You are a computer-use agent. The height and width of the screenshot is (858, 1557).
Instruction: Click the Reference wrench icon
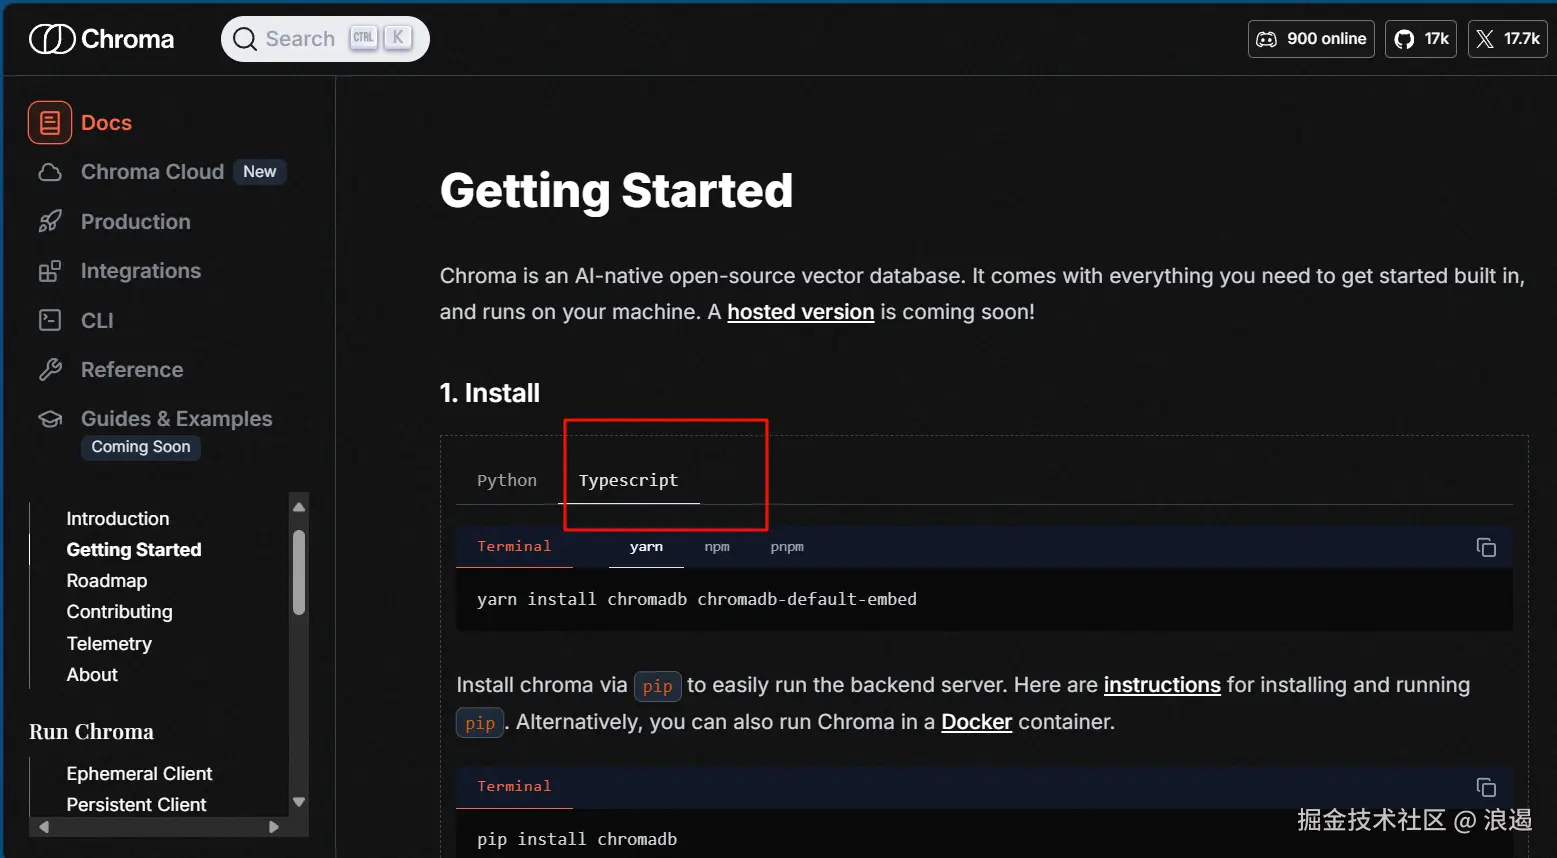pos(50,370)
